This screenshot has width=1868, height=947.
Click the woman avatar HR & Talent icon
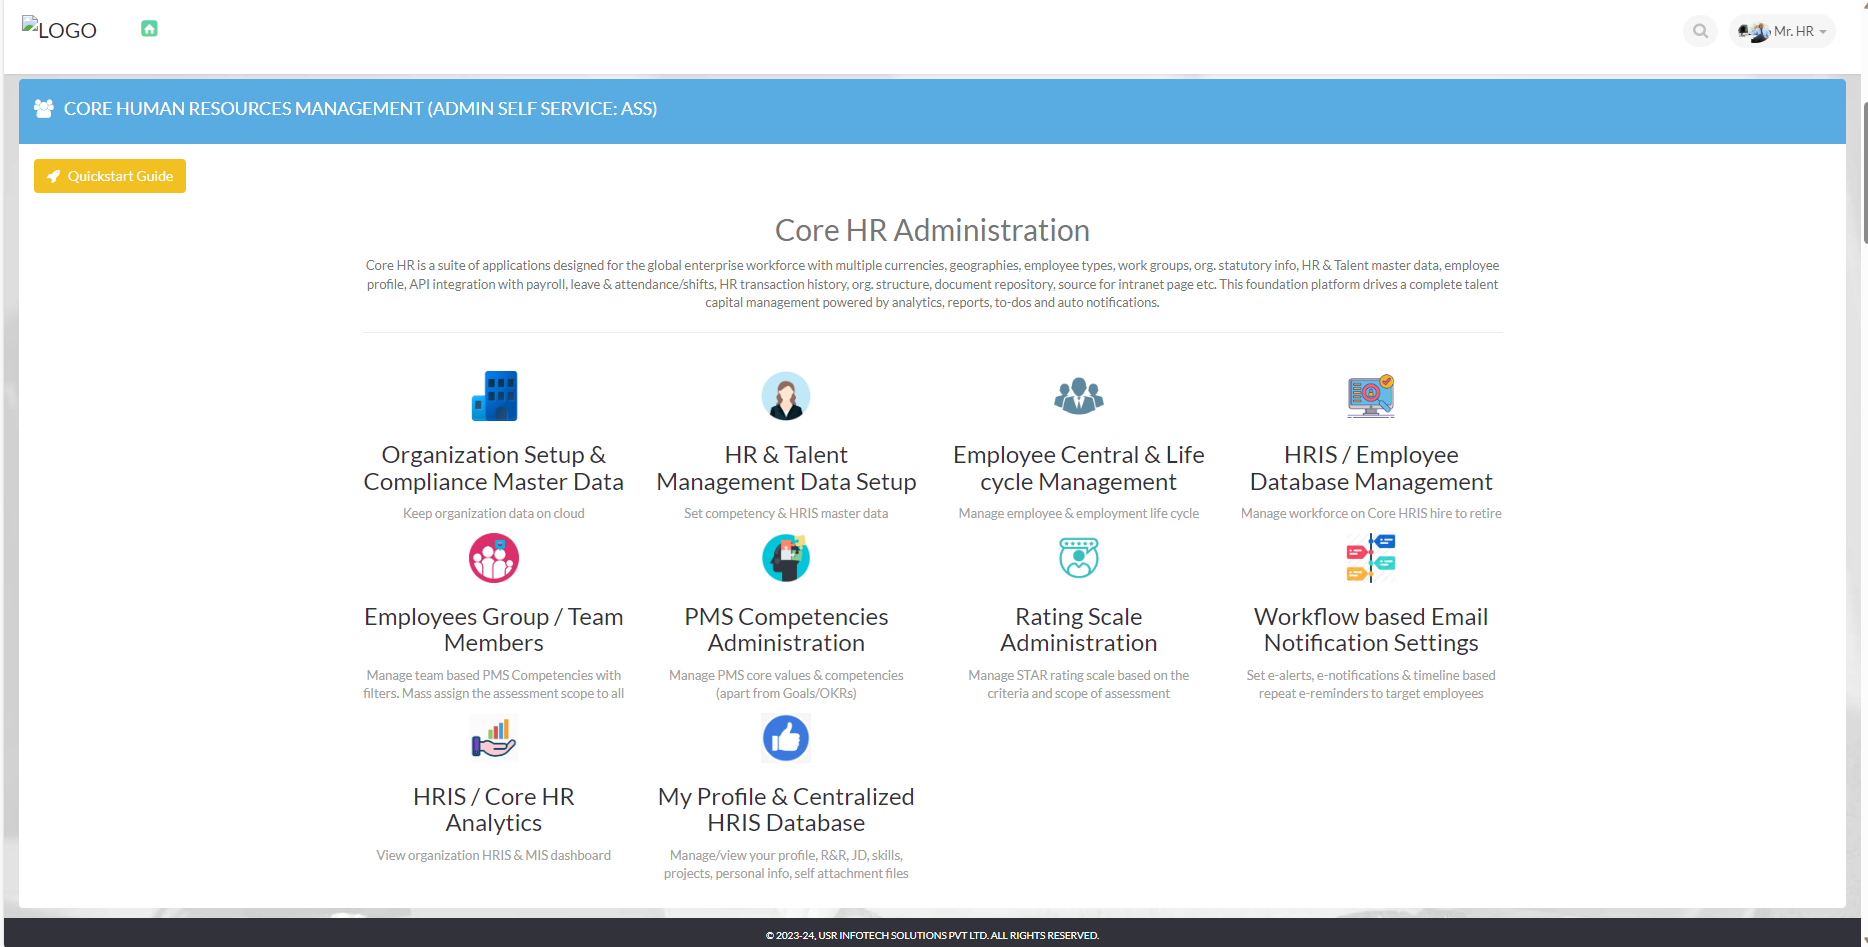point(786,396)
